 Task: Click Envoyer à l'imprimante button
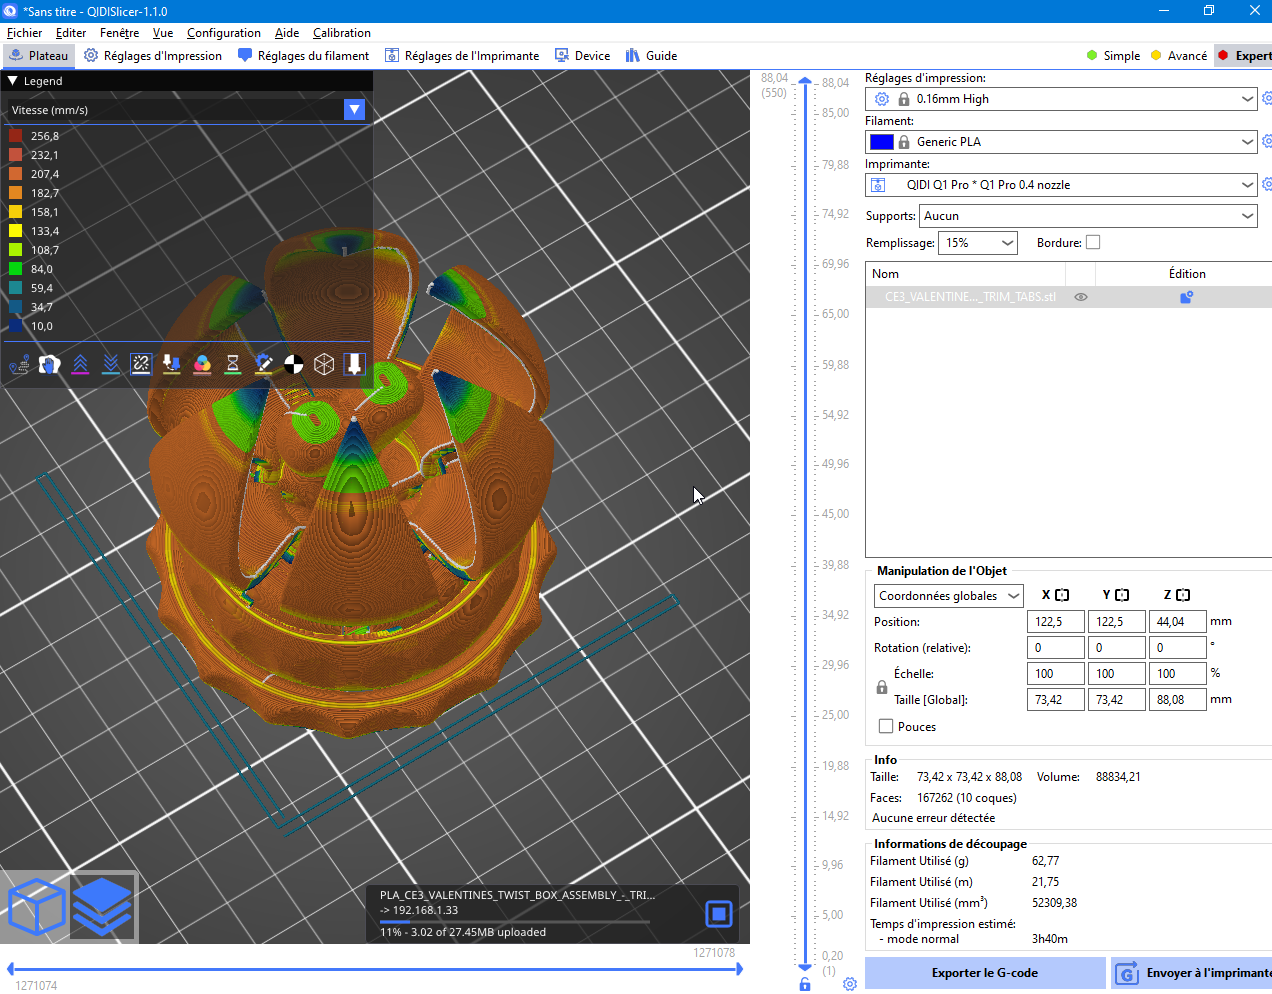1192,973
